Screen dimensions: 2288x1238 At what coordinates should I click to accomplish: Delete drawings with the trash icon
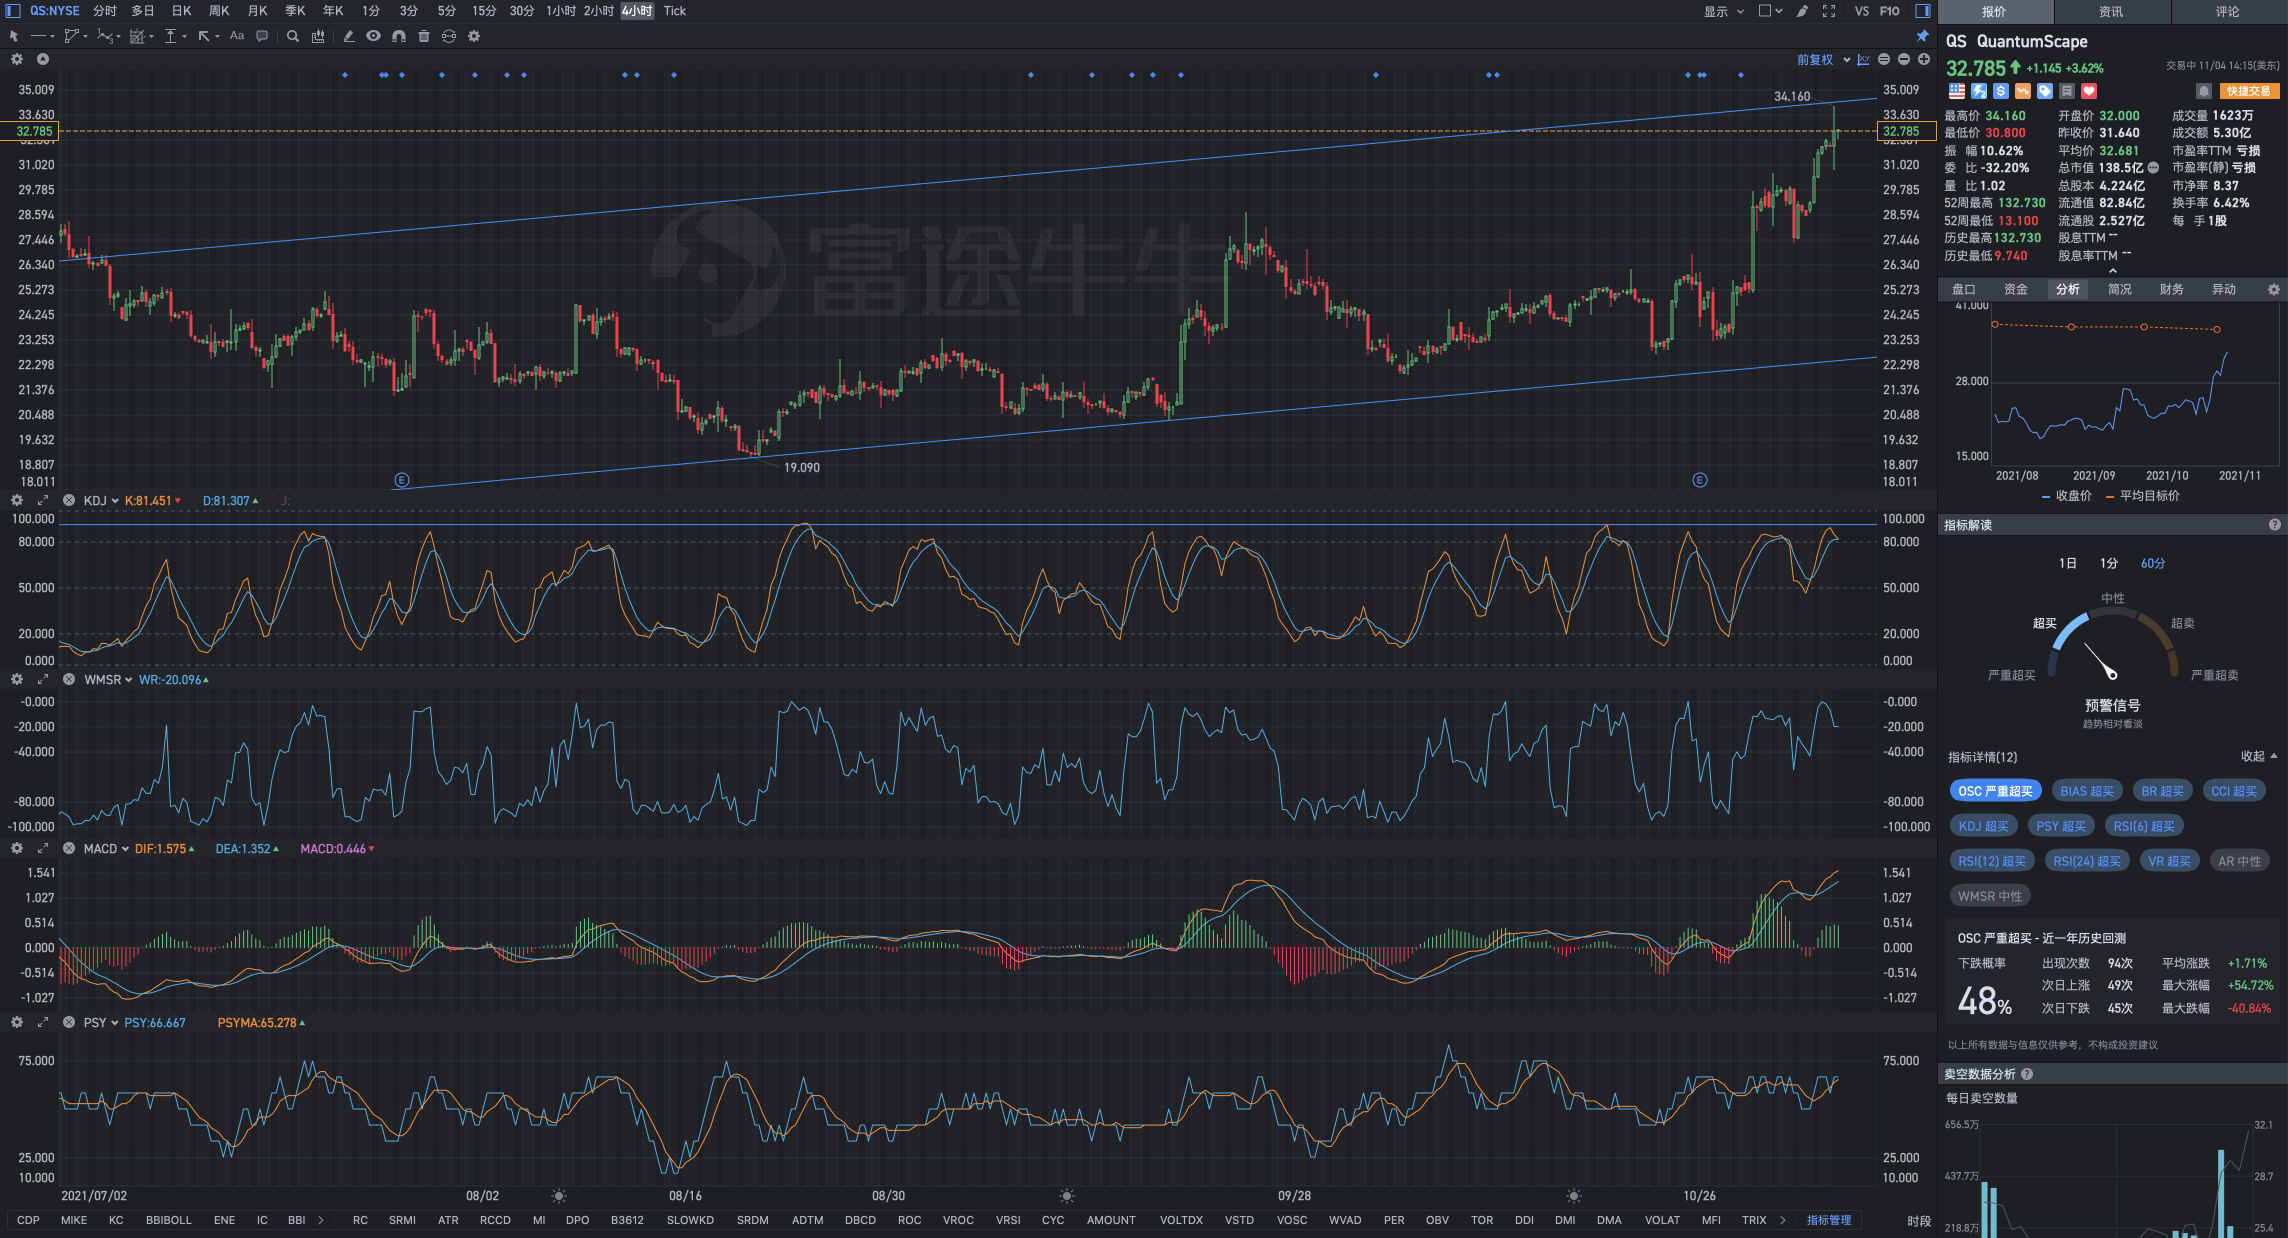423,36
